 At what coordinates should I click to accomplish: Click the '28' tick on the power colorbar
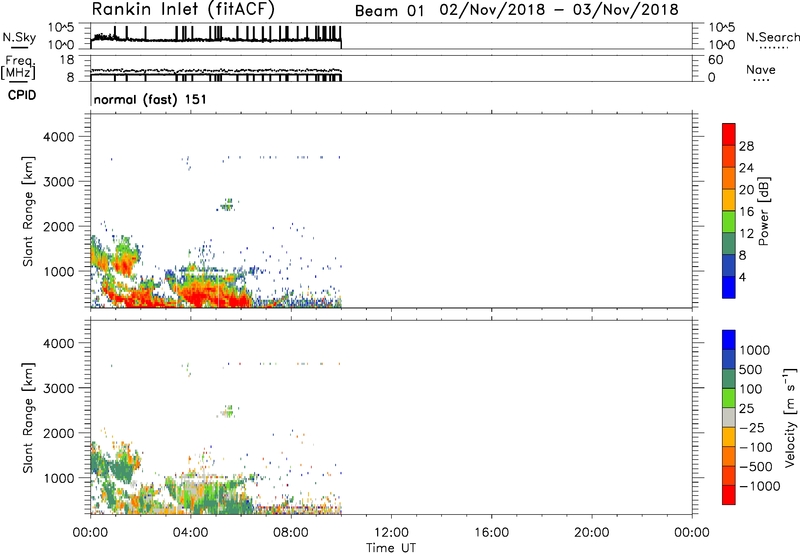[746, 146]
